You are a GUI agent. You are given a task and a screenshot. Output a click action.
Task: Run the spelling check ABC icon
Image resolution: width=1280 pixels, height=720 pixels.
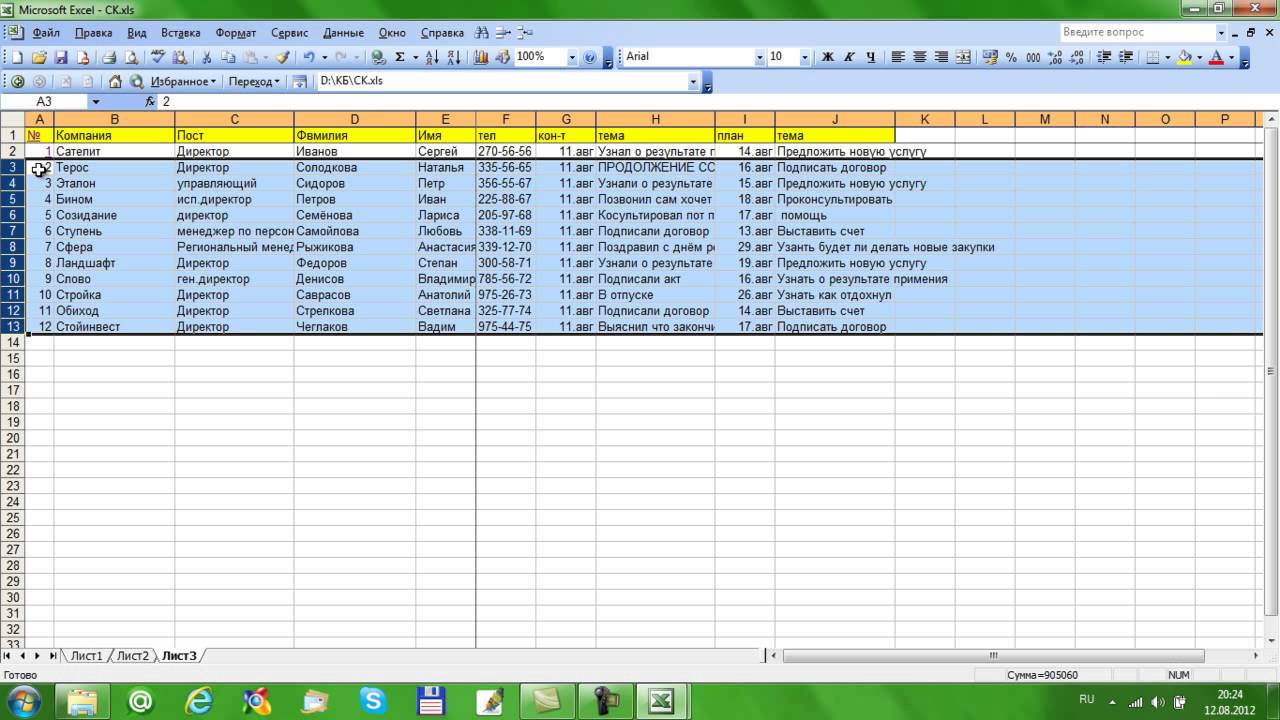[158, 57]
